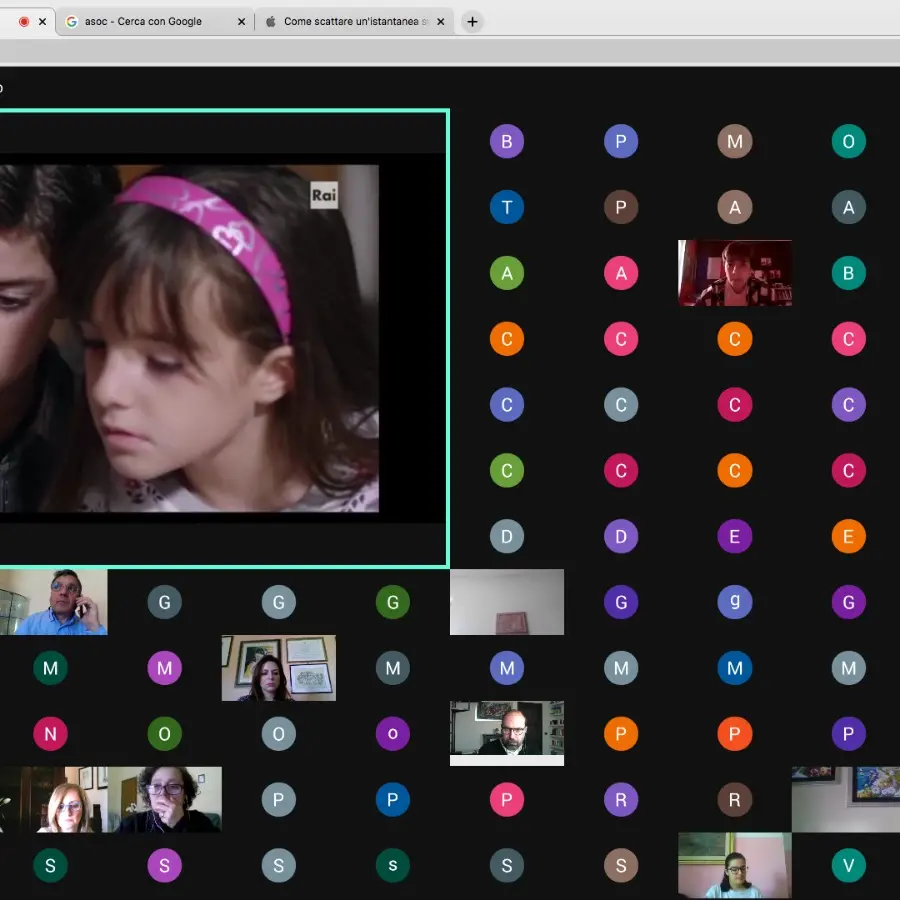Click the grey C participant avatar
Image resolution: width=900 pixels, height=900 pixels.
pos(620,405)
